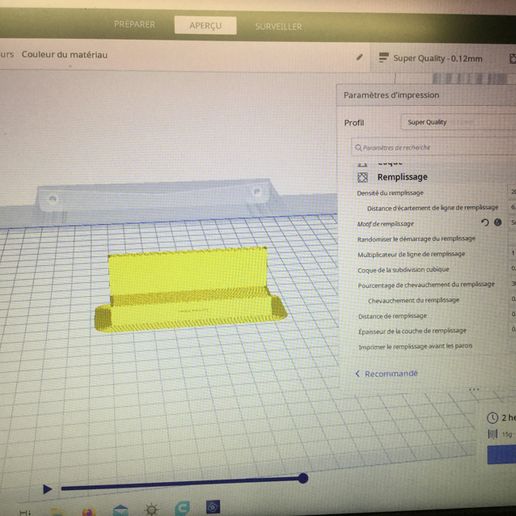Select the Multiplicateur de ligne de remplissage setting

[411, 254]
